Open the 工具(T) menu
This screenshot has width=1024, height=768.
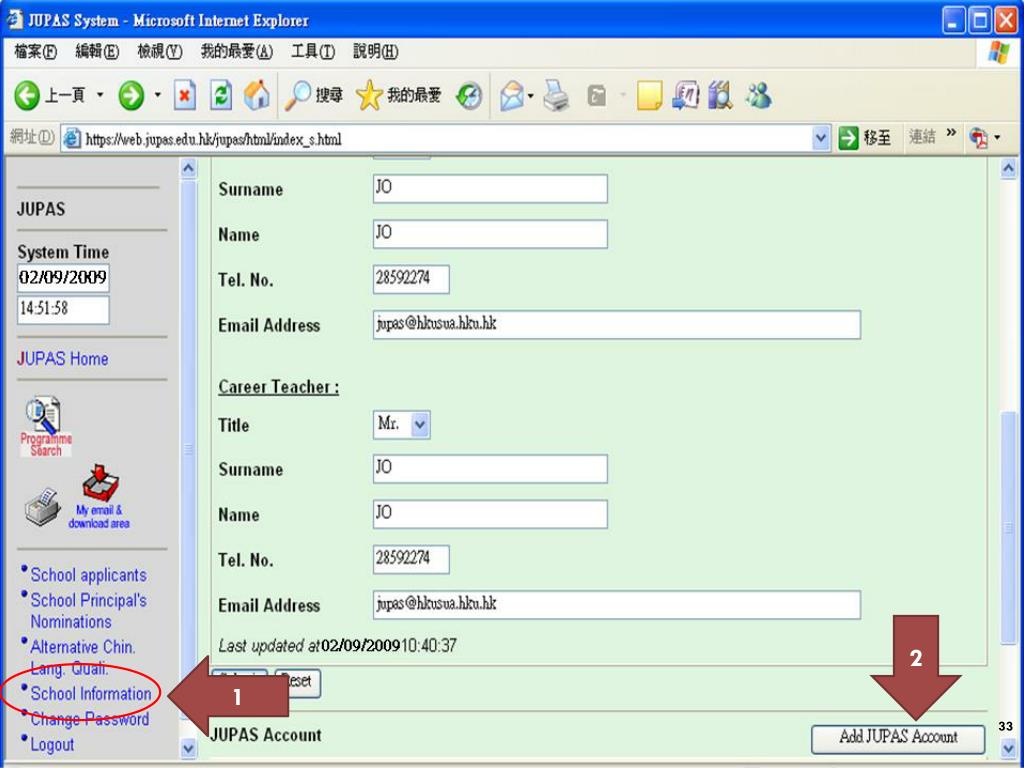(x=313, y=52)
